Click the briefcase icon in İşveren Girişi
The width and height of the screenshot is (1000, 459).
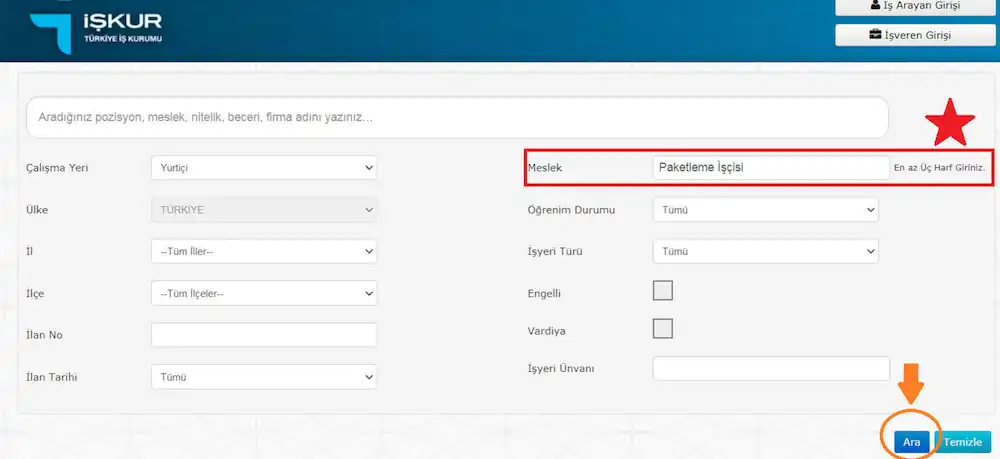(875, 35)
